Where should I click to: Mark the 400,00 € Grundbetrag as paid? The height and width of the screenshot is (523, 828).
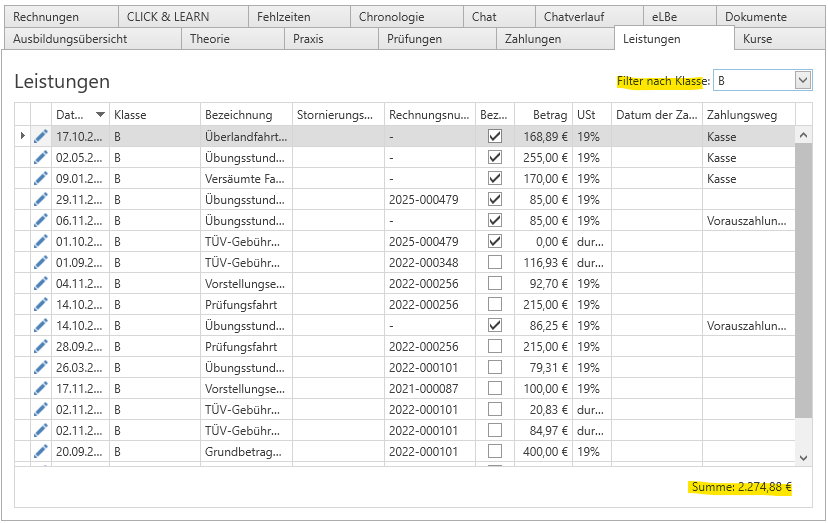click(x=495, y=452)
